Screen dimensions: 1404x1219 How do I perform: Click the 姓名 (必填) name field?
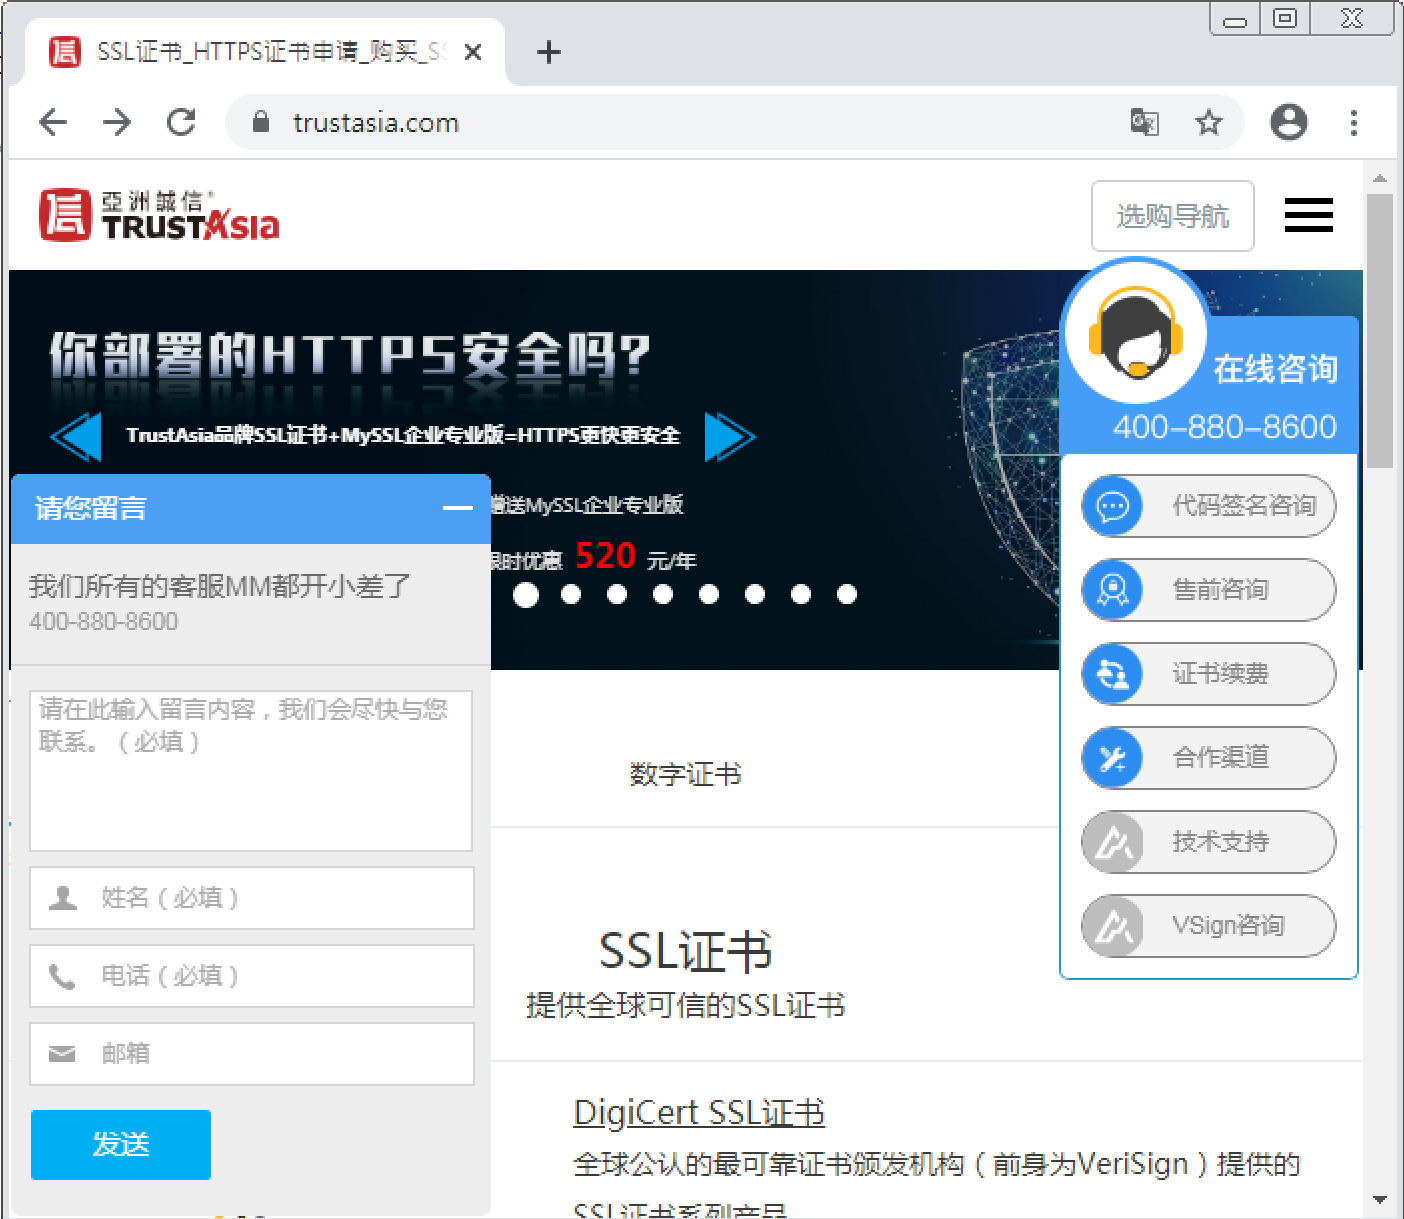click(x=251, y=897)
